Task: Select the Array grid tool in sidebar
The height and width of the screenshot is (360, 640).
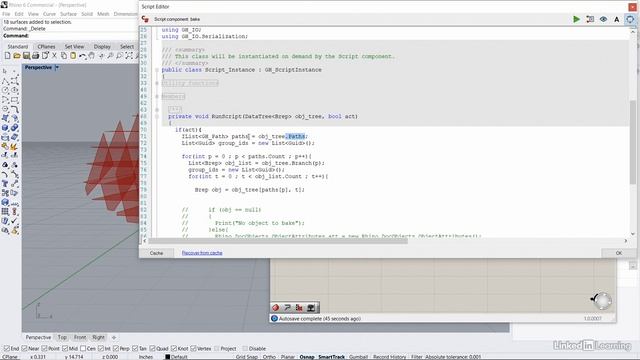Action: 5,211
